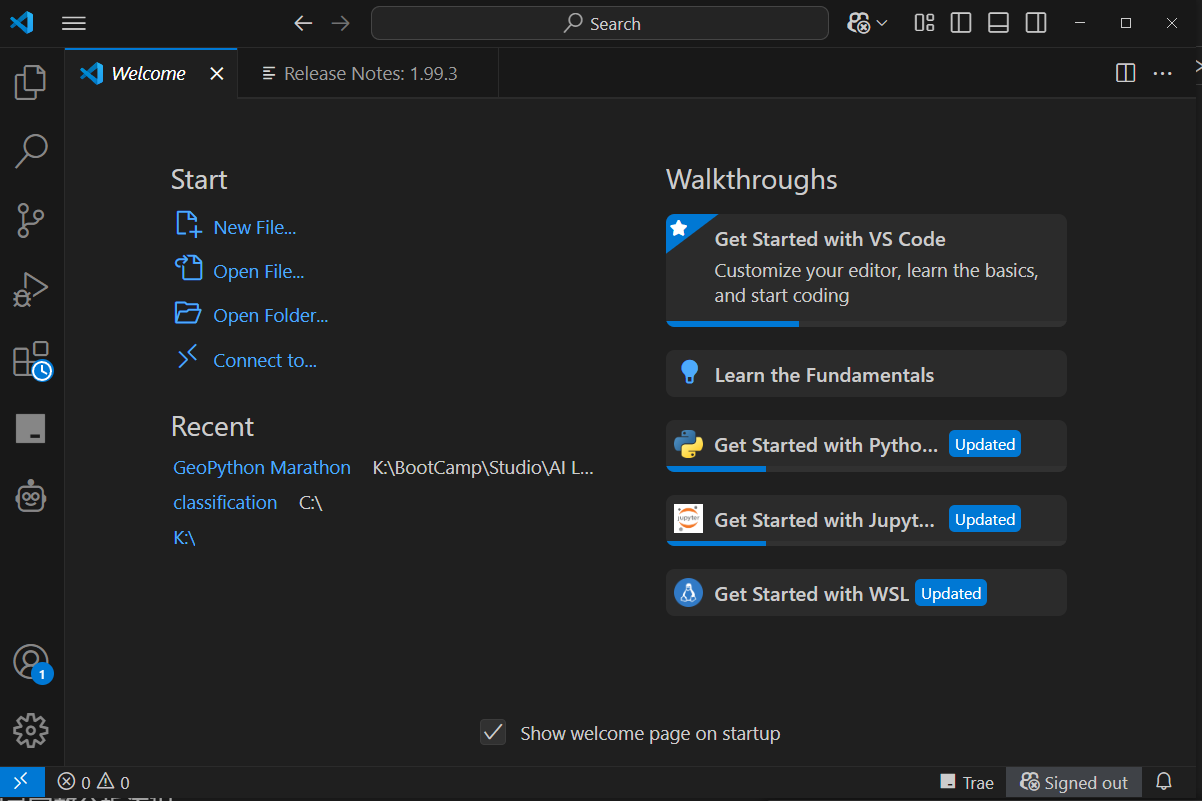Click the hamburger application menu

pos(73,23)
